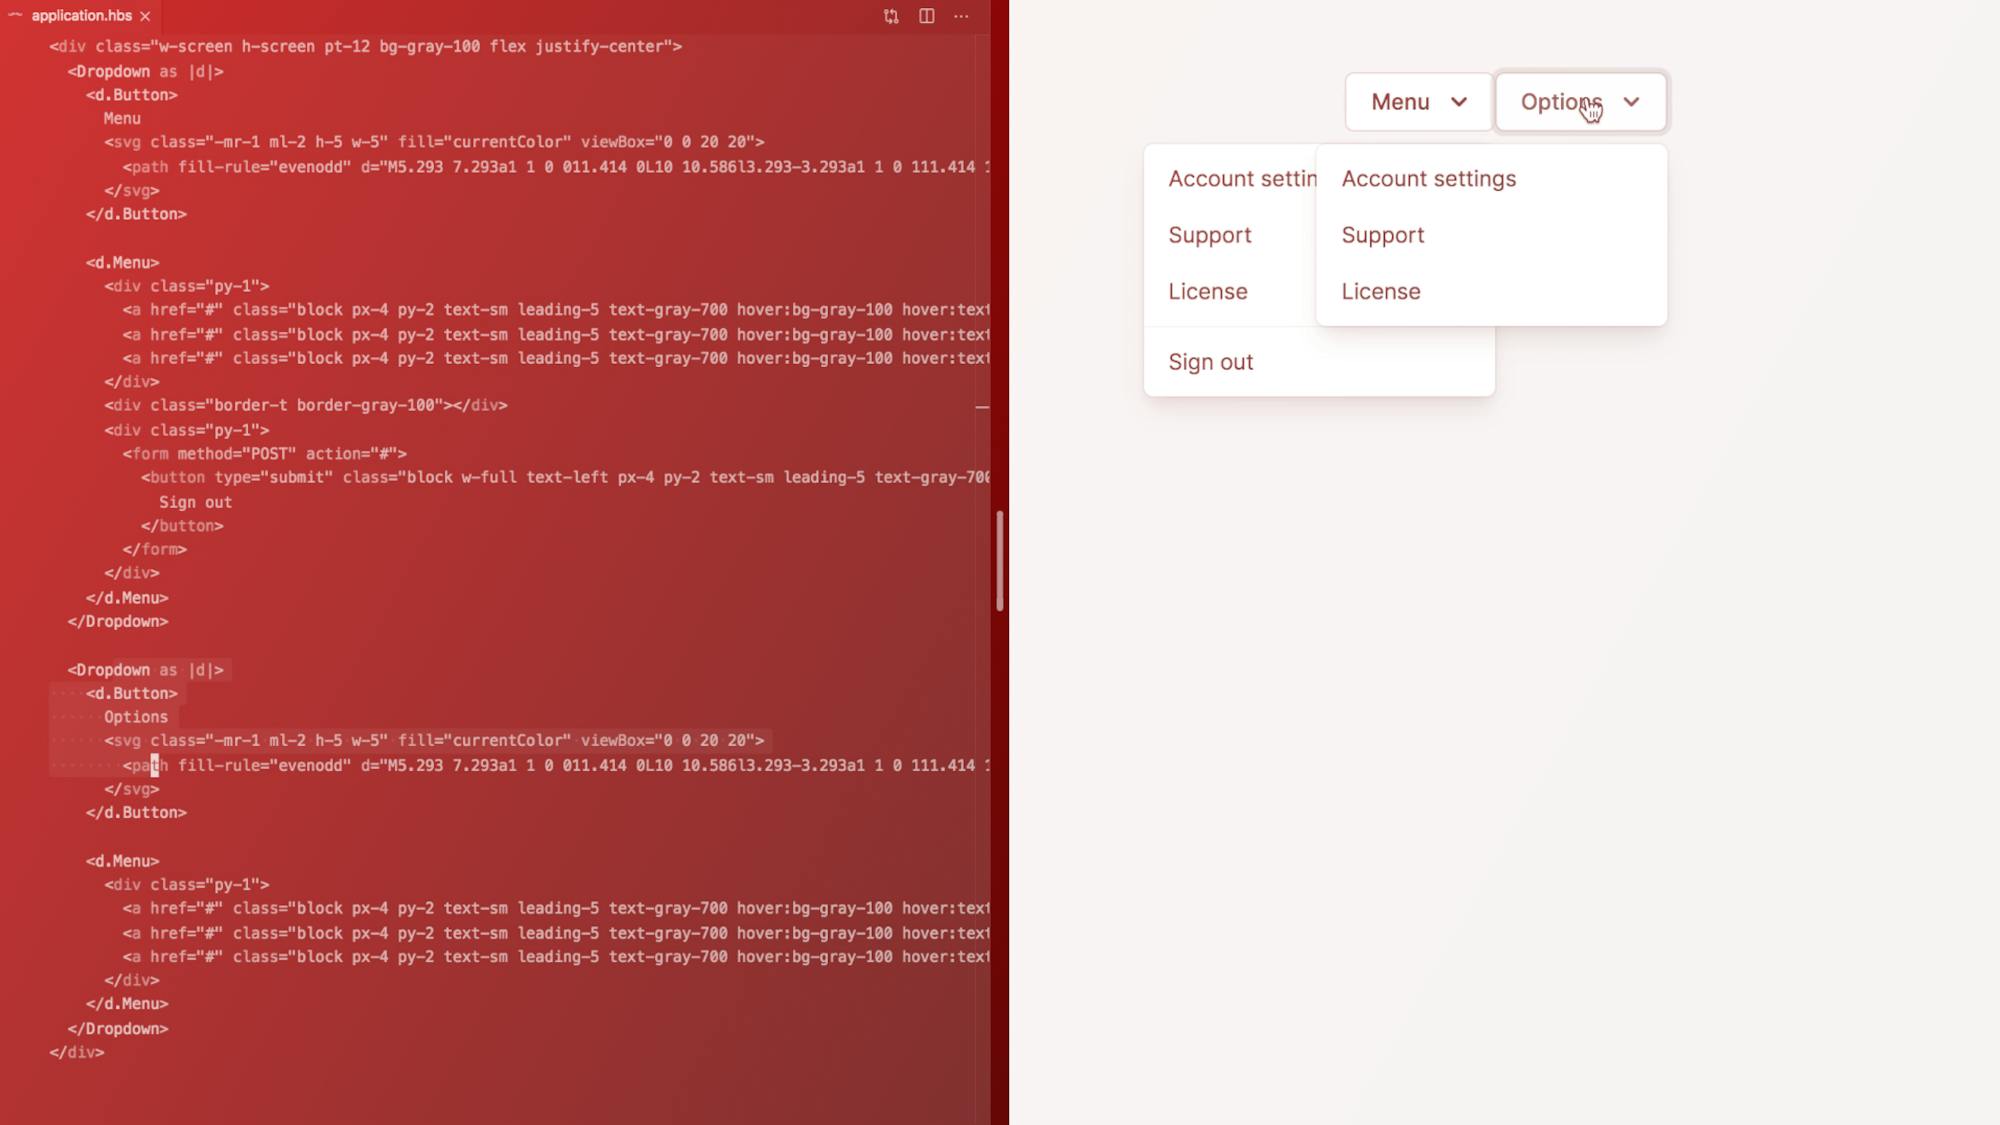Place cursor on the form method POST code line

(x=265, y=453)
